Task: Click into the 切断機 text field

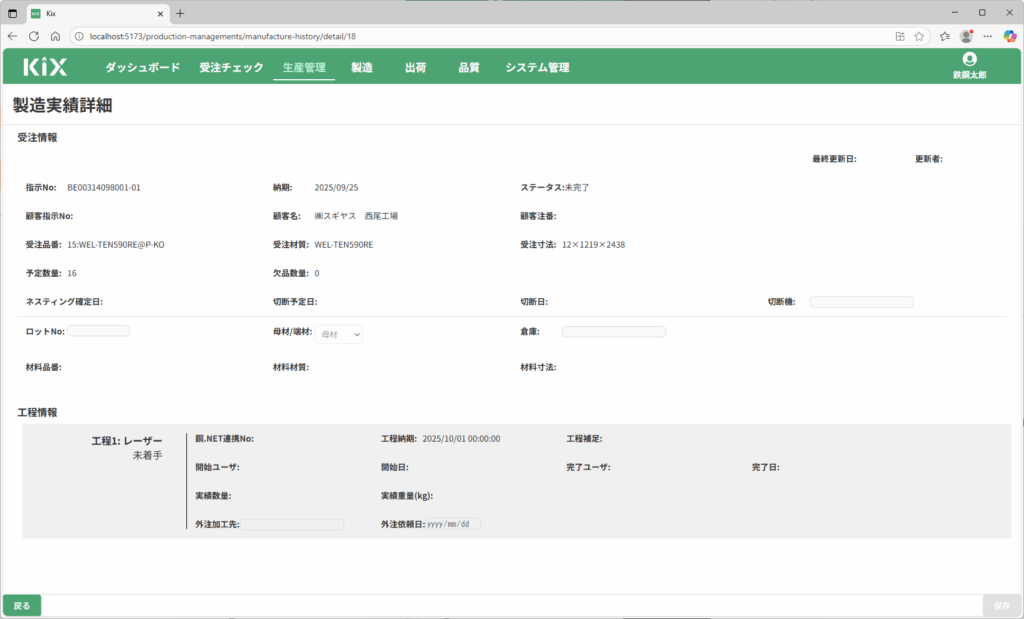Action: tap(861, 302)
